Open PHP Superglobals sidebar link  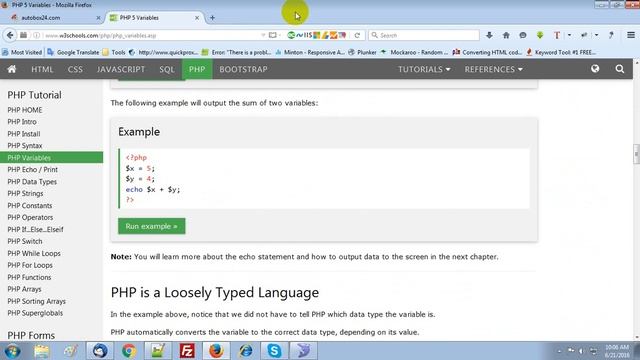(35, 313)
